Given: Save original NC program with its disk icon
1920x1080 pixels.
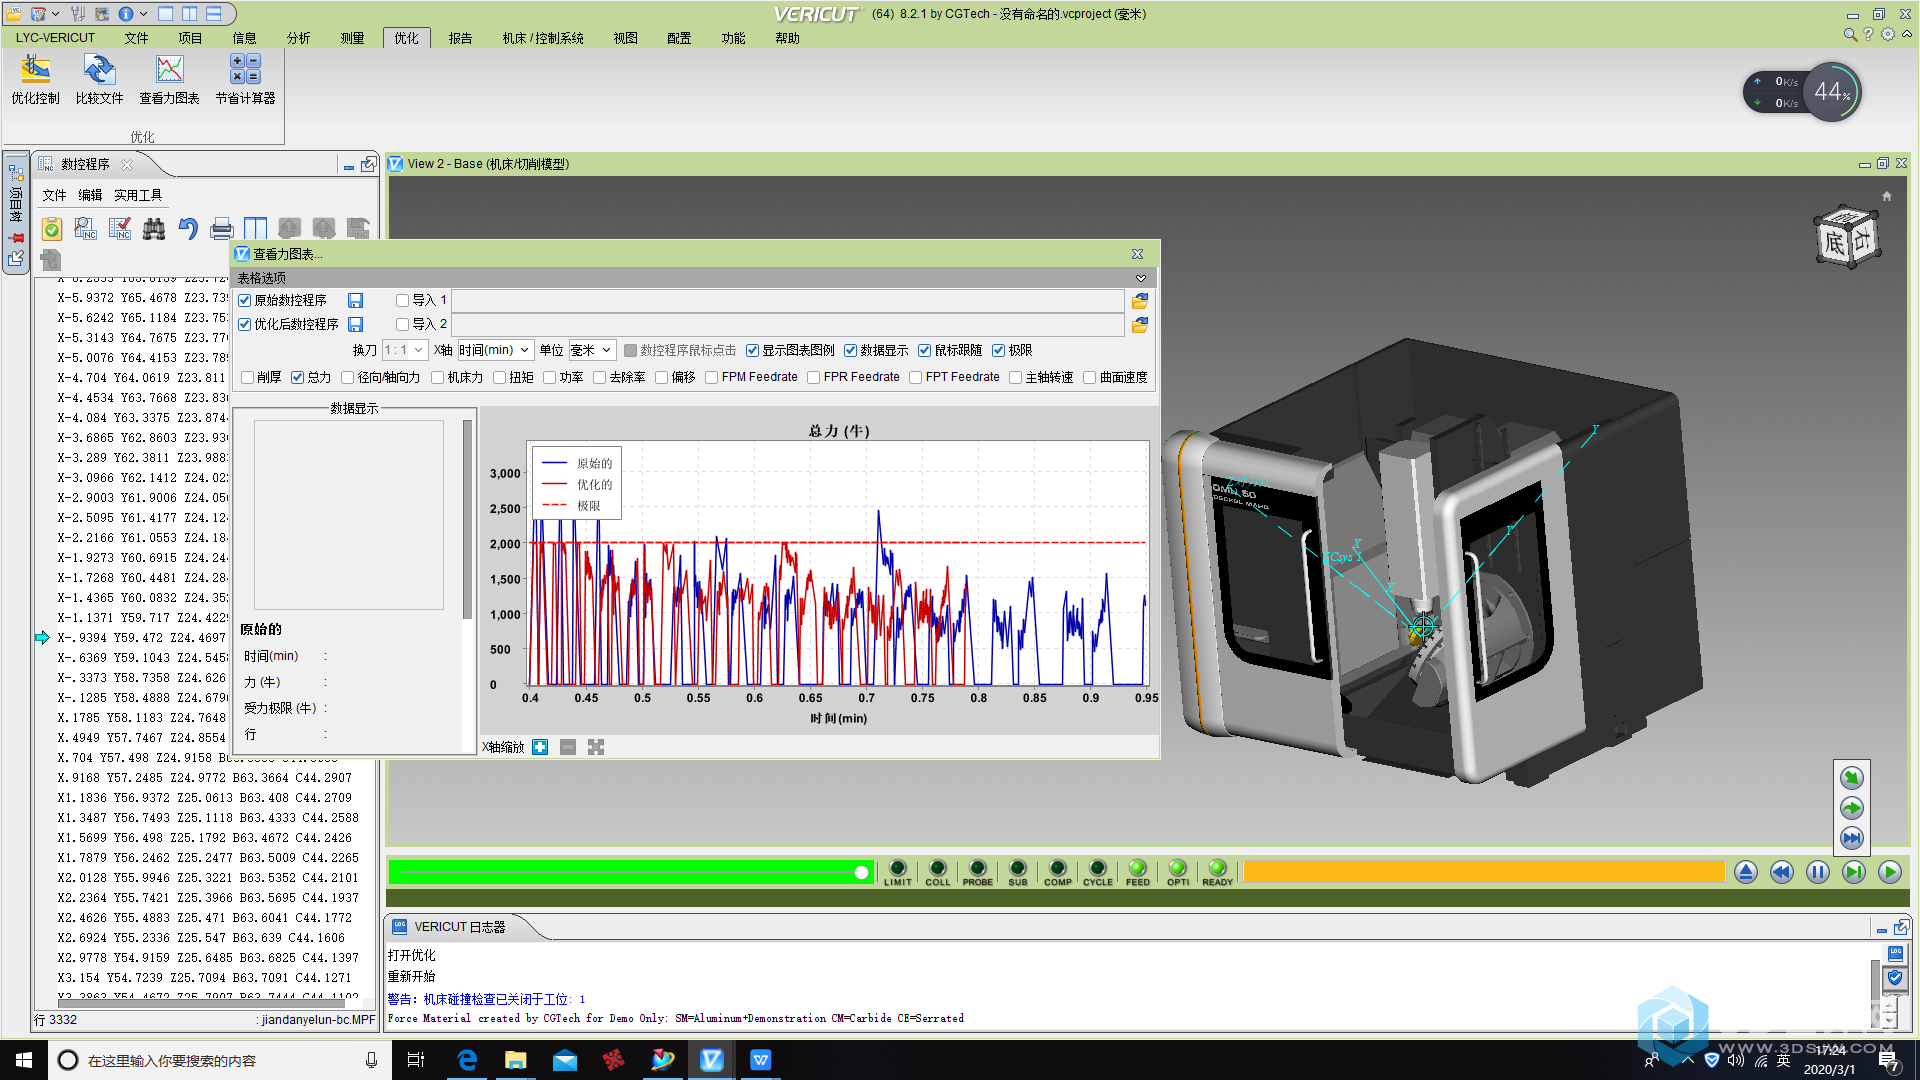Looking at the screenshot, I should tap(355, 300).
